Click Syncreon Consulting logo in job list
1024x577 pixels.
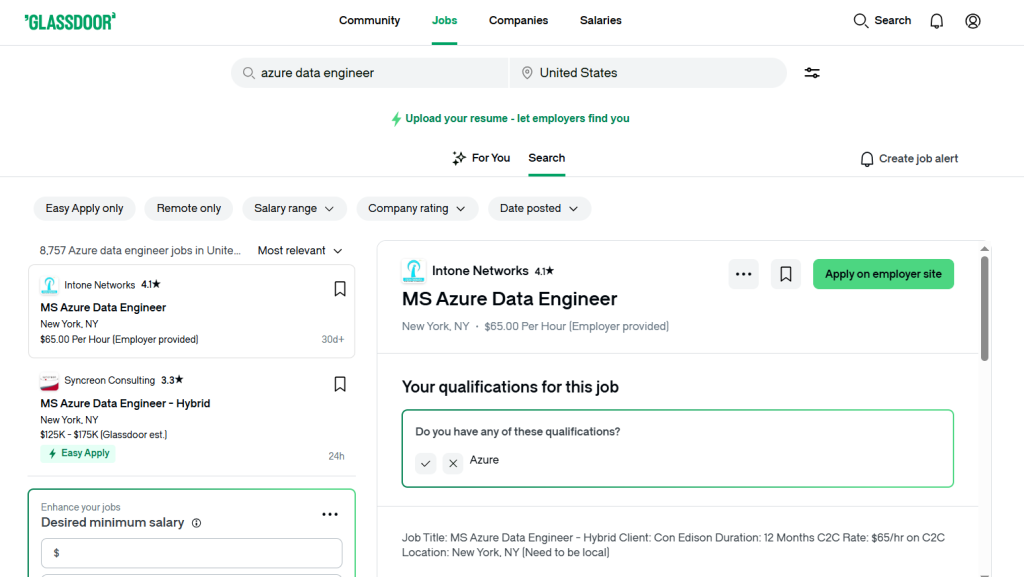click(x=49, y=381)
